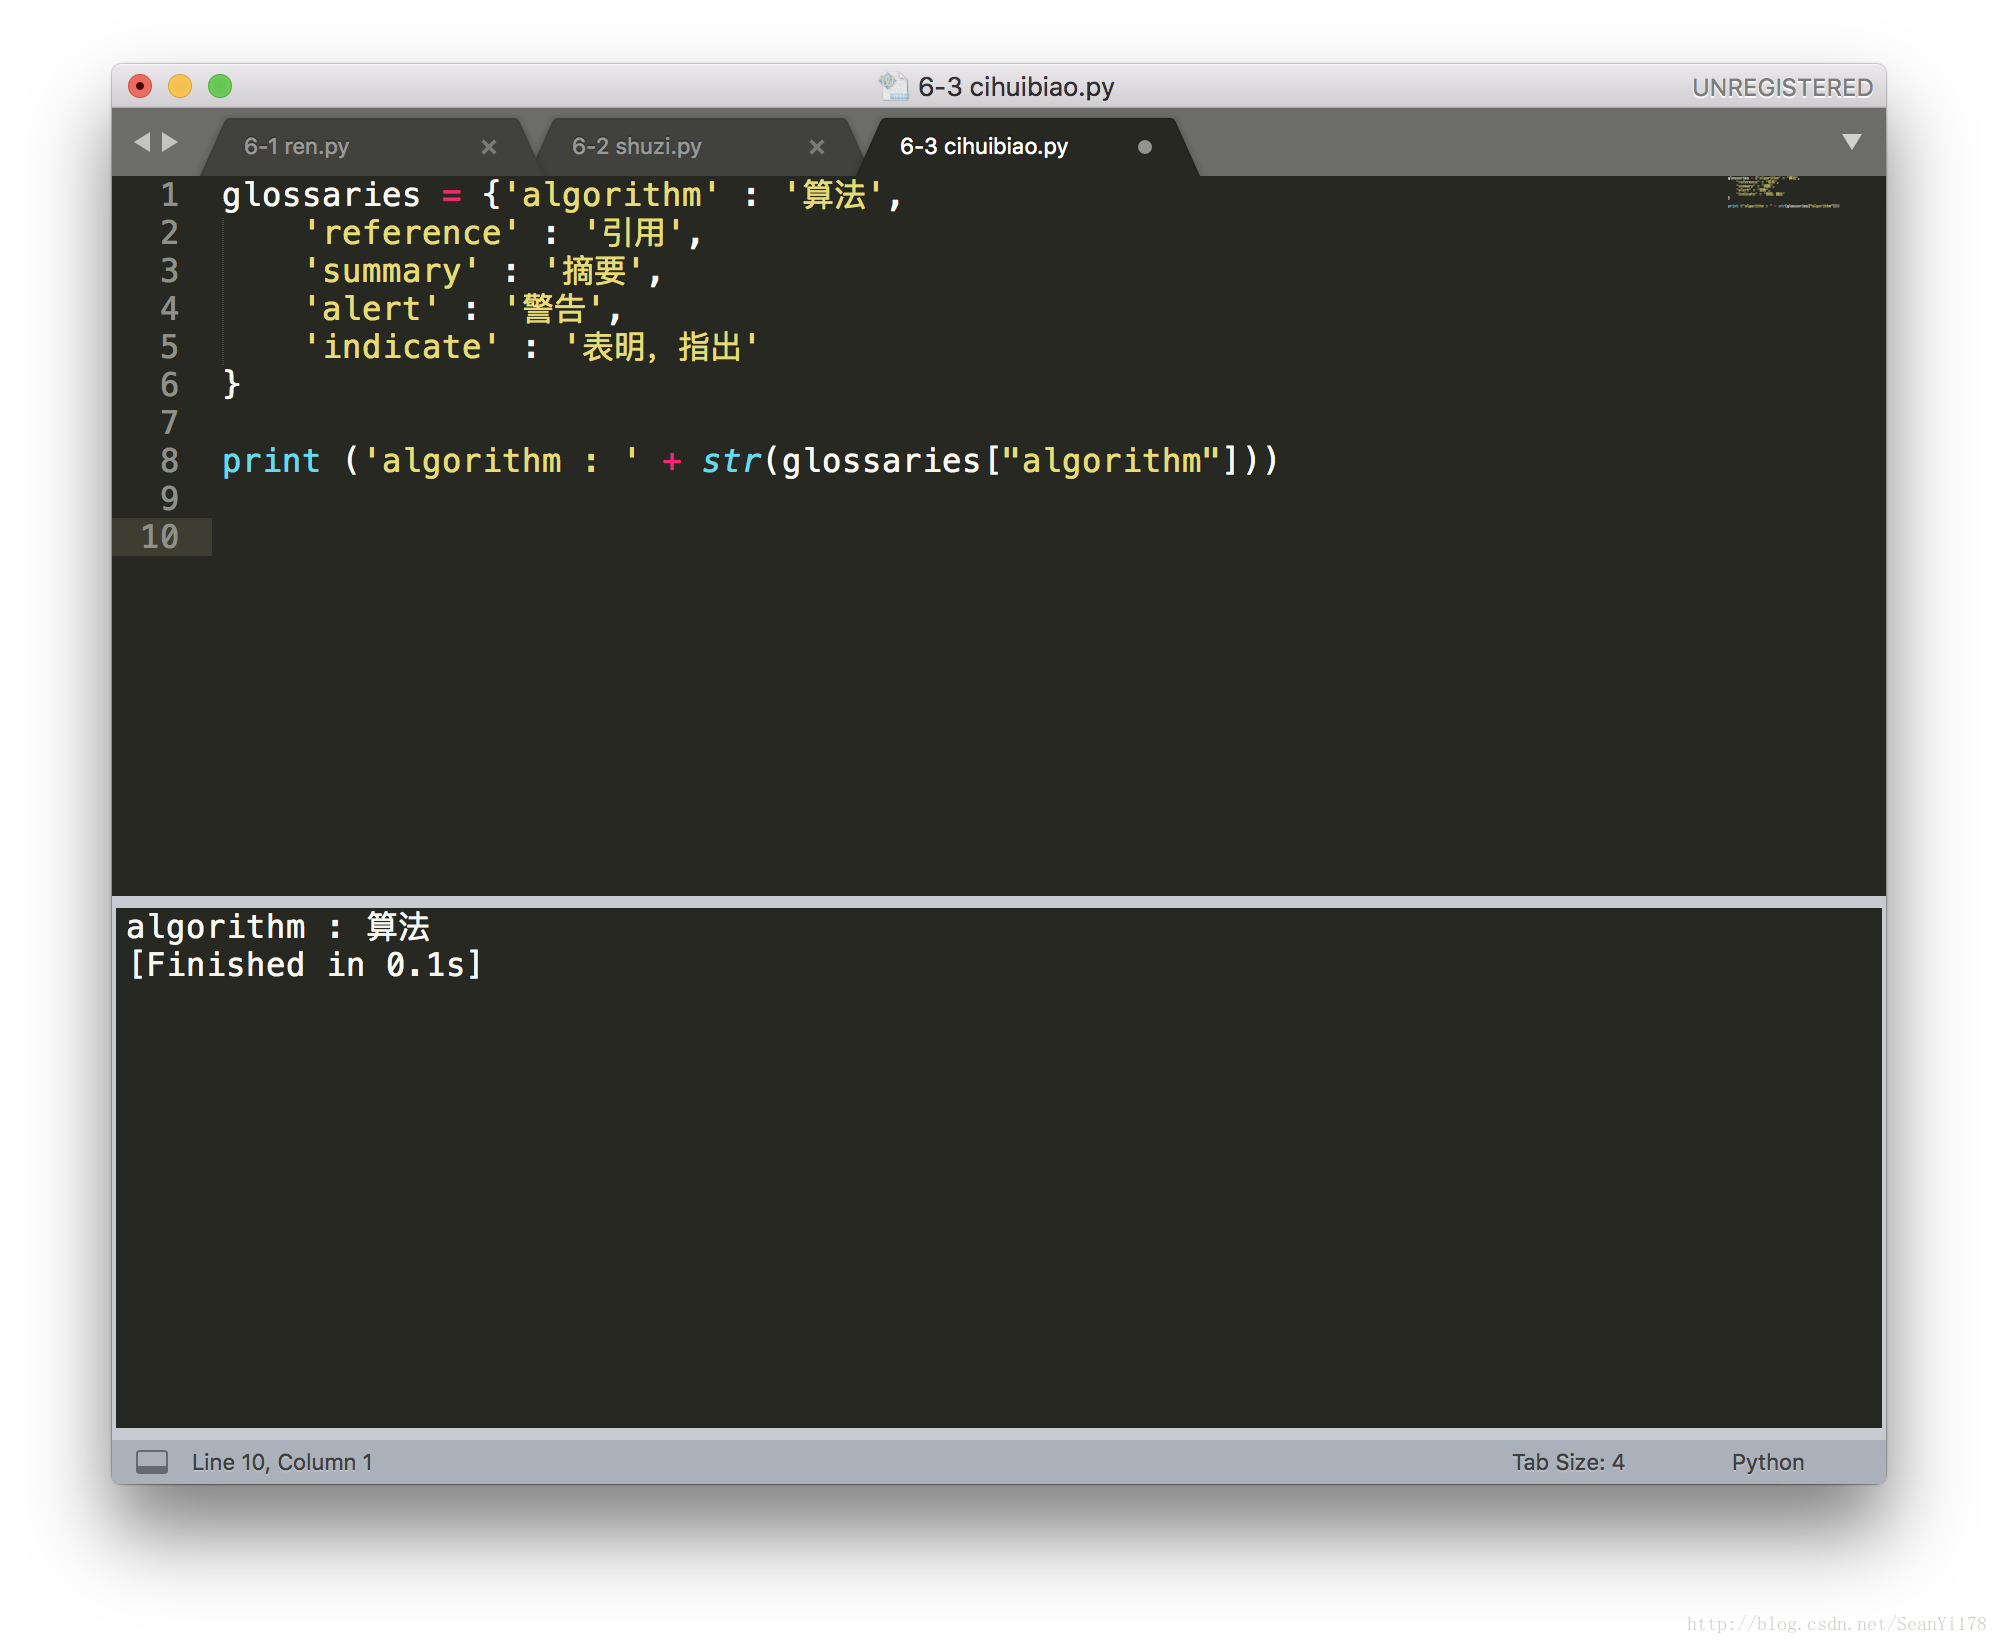The height and width of the screenshot is (1644, 1998).
Task: Click the window title 6-3 cihuibiao.py
Action: 1016,87
